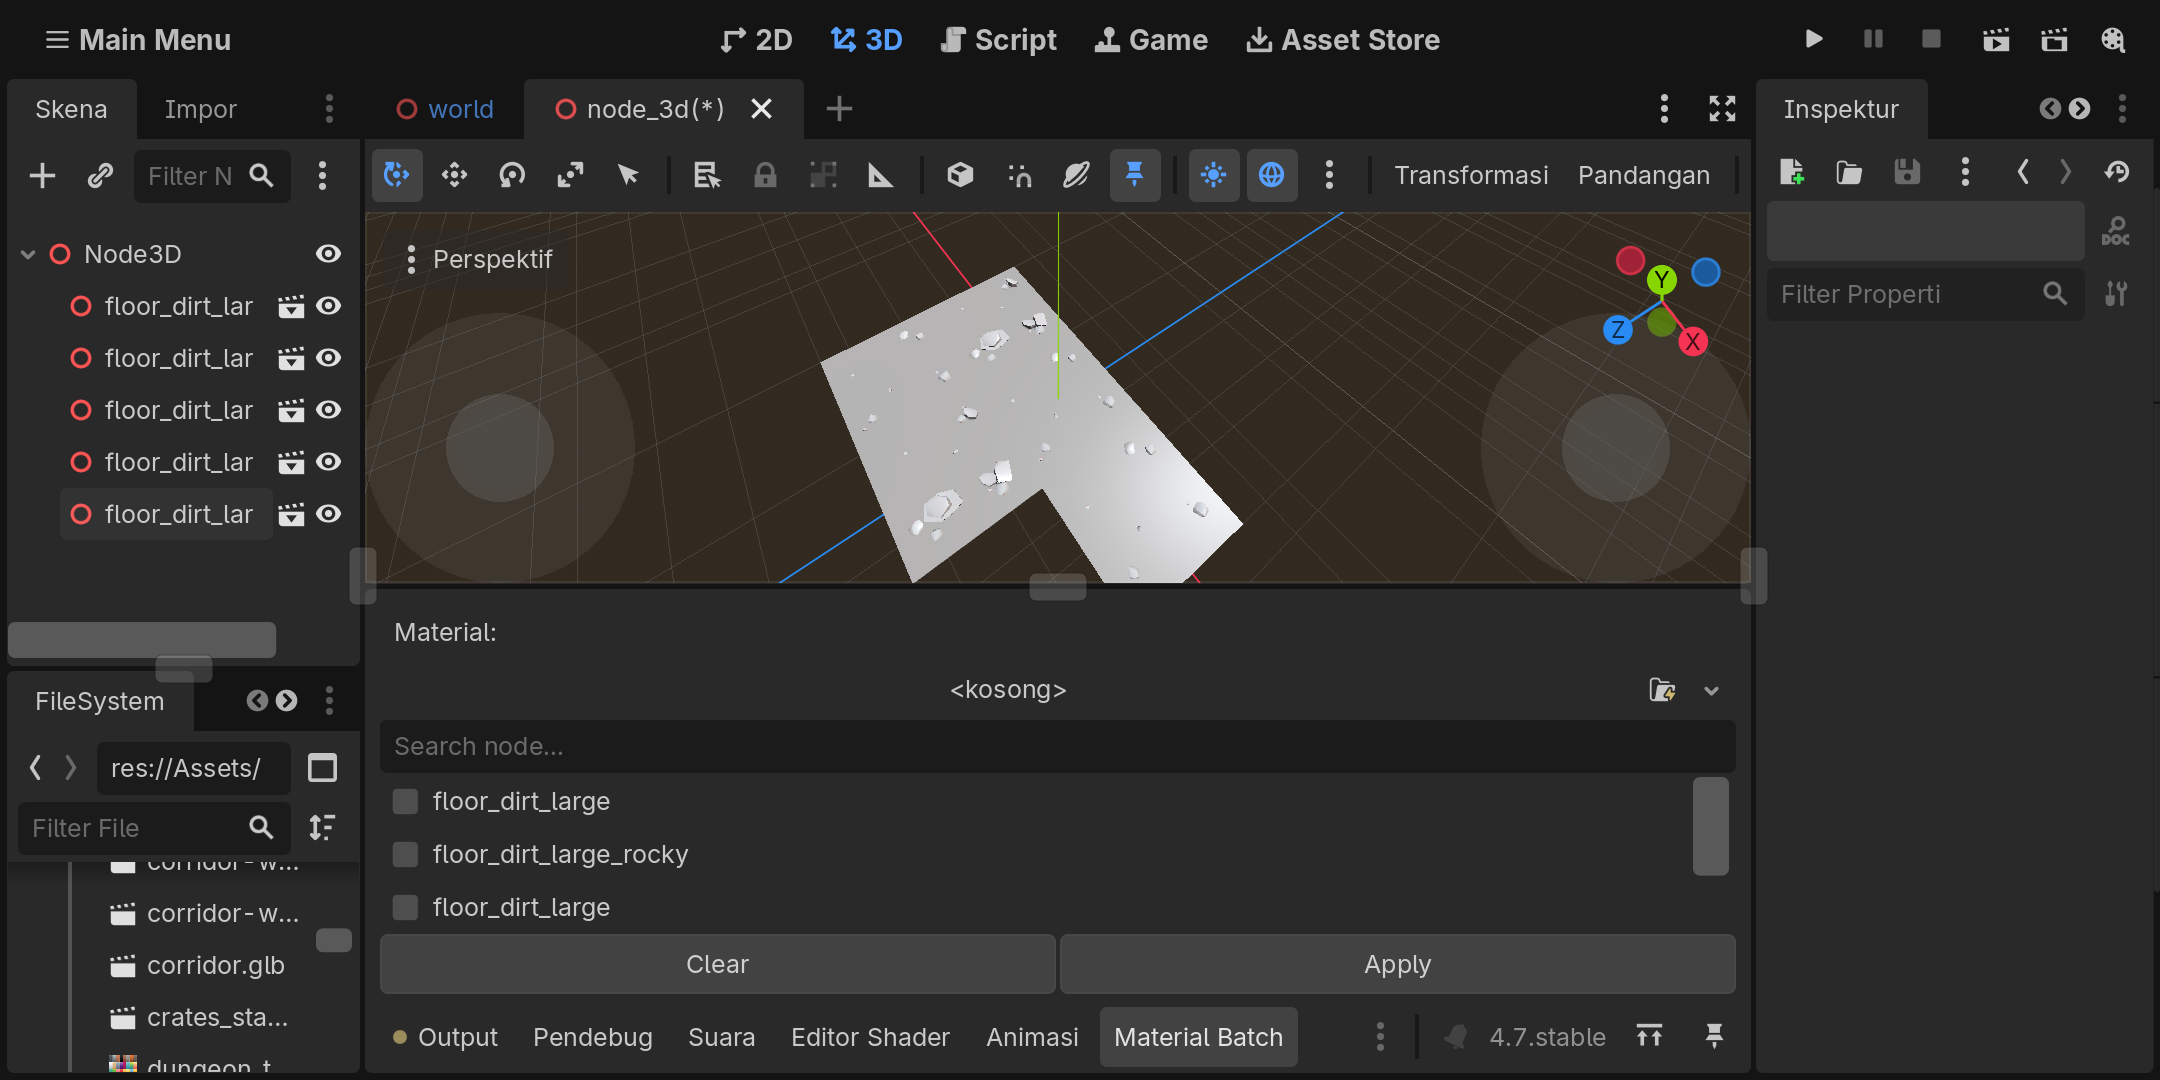Open sun and environment settings three dots
The height and width of the screenshot is (1080, 2160).
pos(1329,175)
